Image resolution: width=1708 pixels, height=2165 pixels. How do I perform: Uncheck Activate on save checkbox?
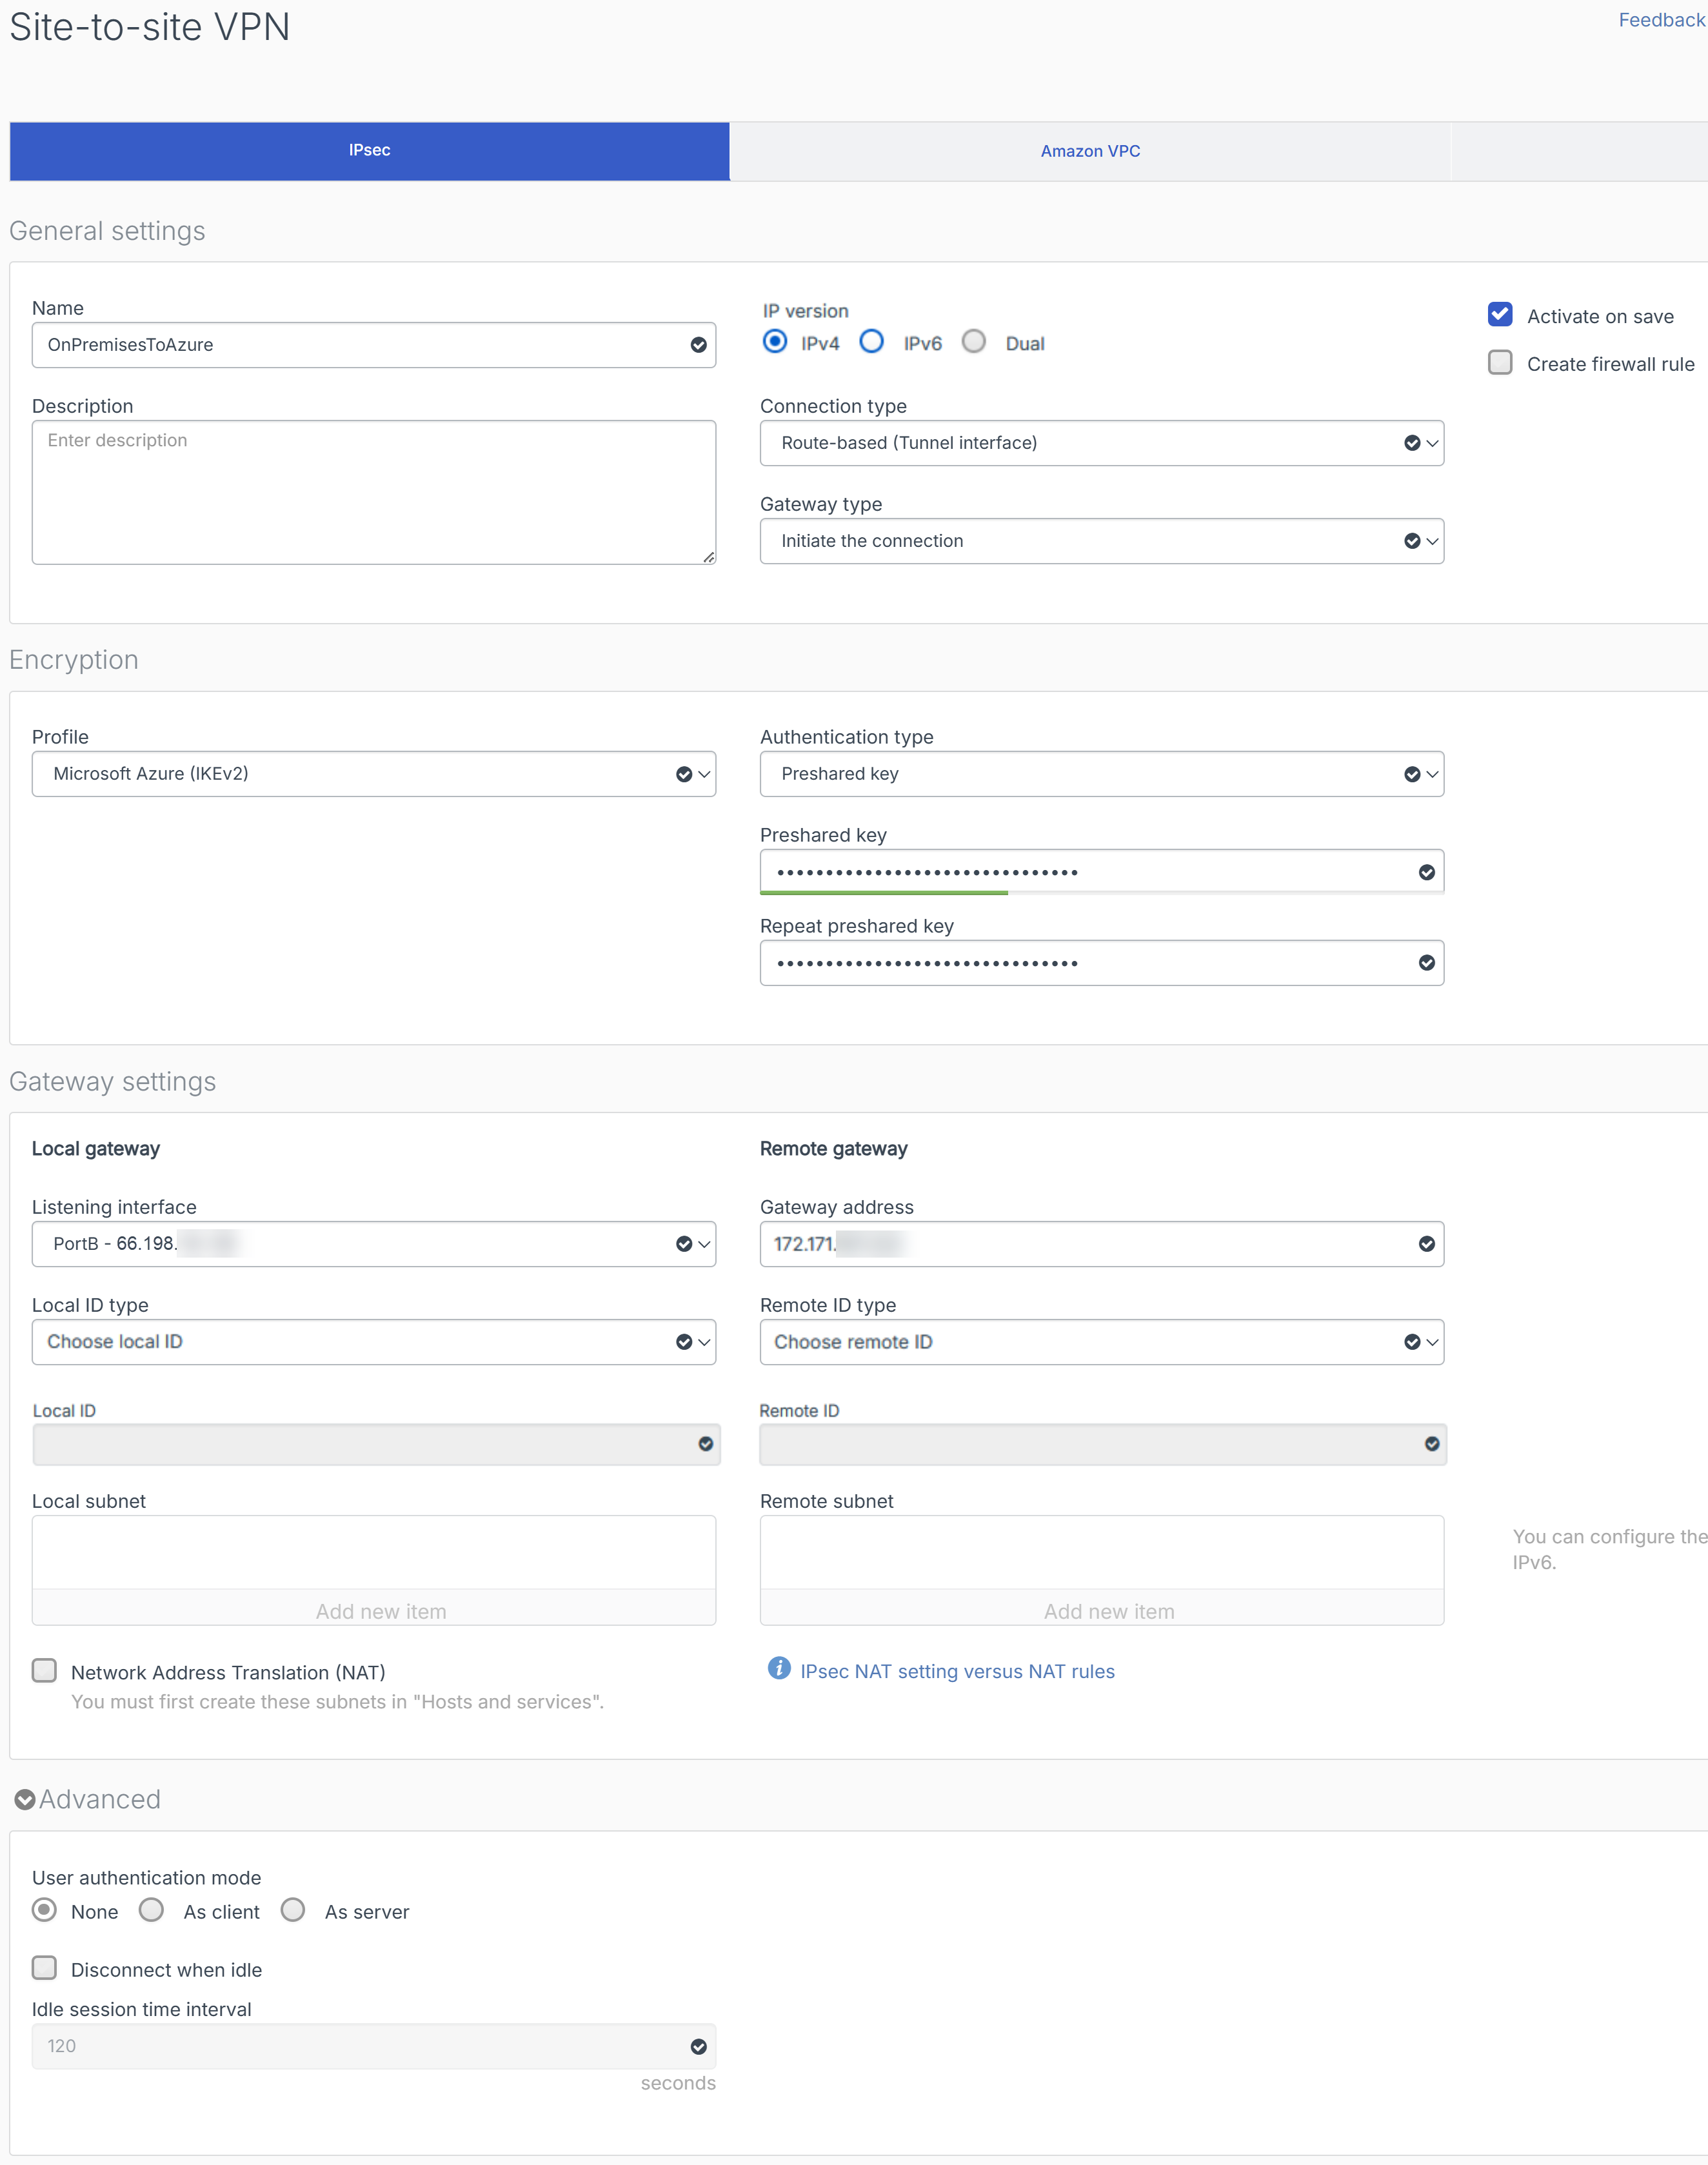[x=1499, y=315]
